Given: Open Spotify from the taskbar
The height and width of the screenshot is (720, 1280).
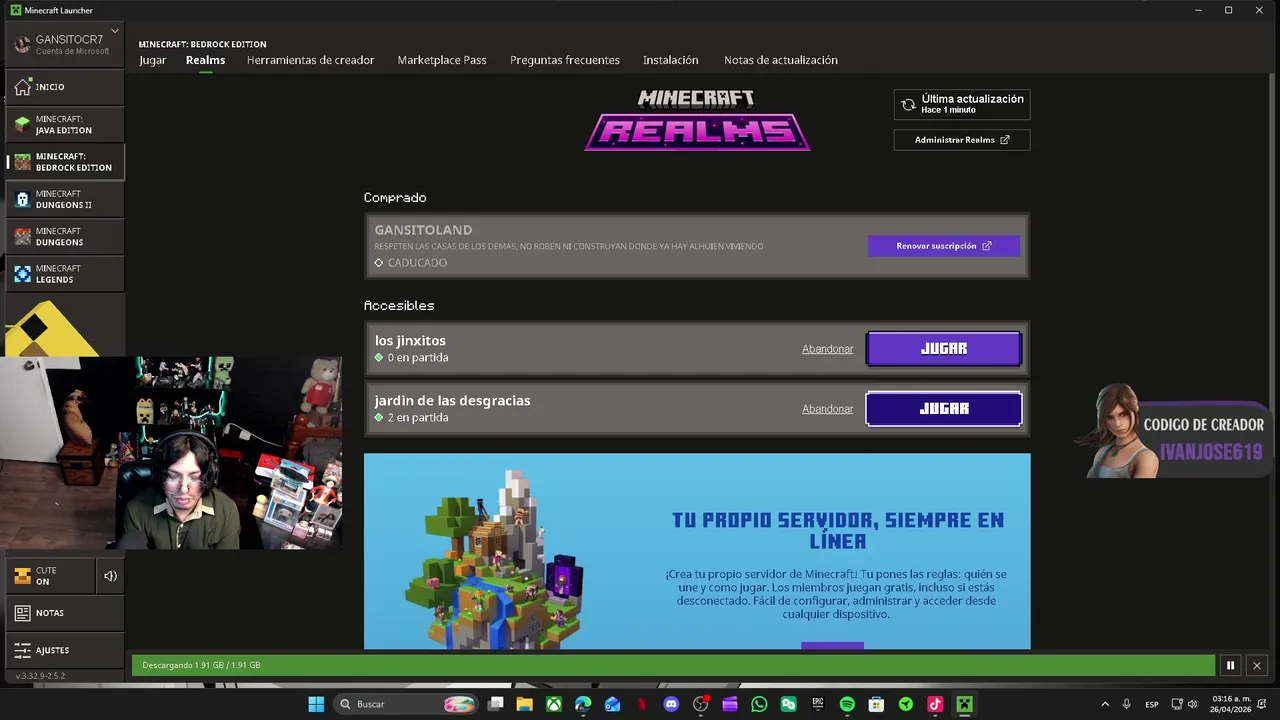Looking at the screenshot, I should 847,704.
